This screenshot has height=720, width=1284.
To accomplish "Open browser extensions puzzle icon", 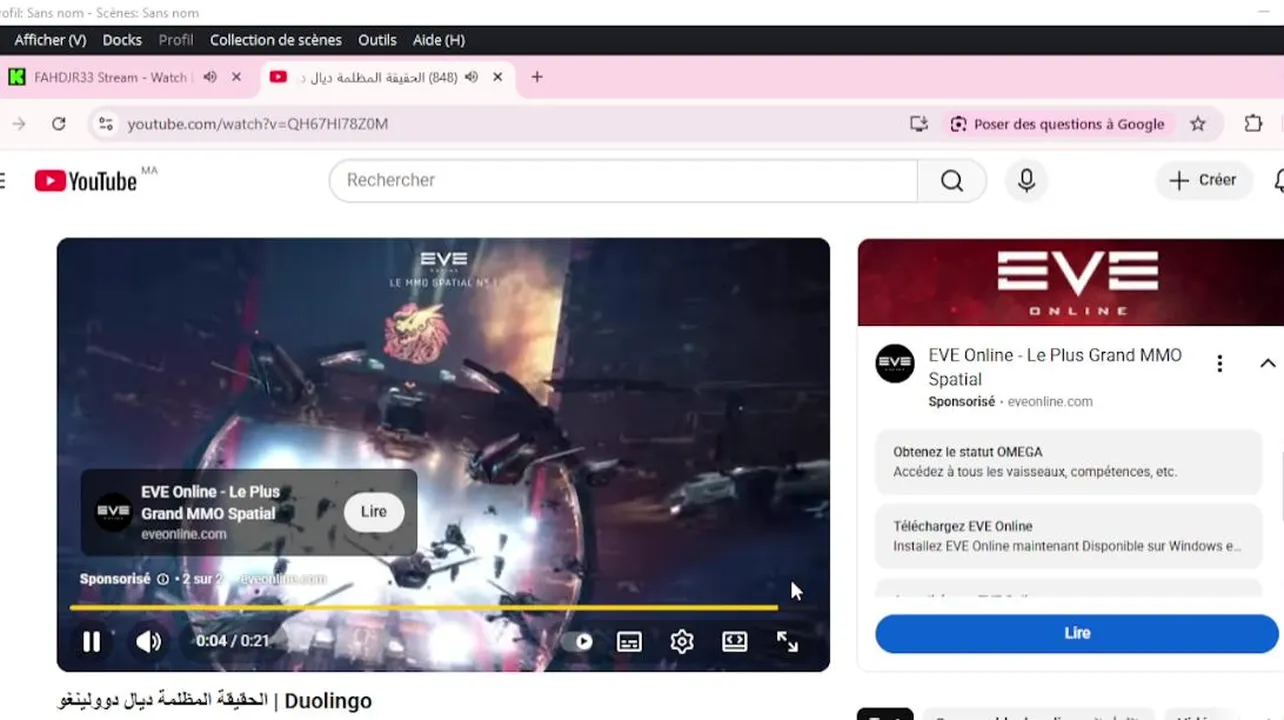I will 1253,124.
